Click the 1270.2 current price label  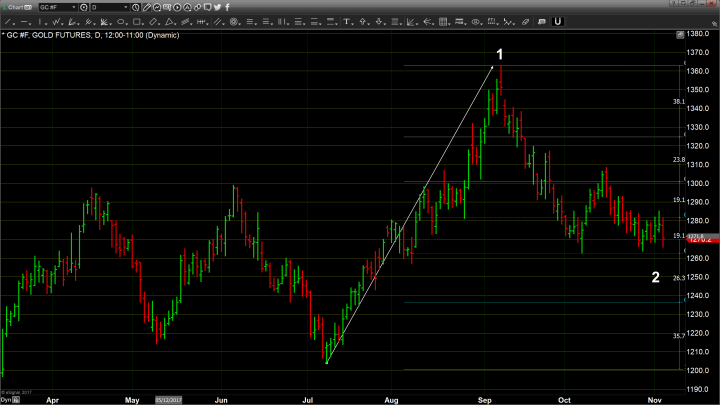698,240
